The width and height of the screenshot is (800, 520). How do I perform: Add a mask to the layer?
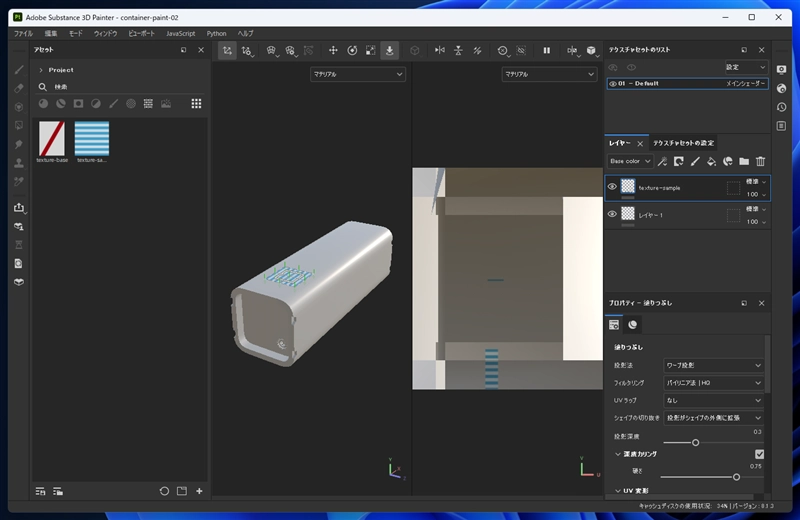[x=679, y=161]
